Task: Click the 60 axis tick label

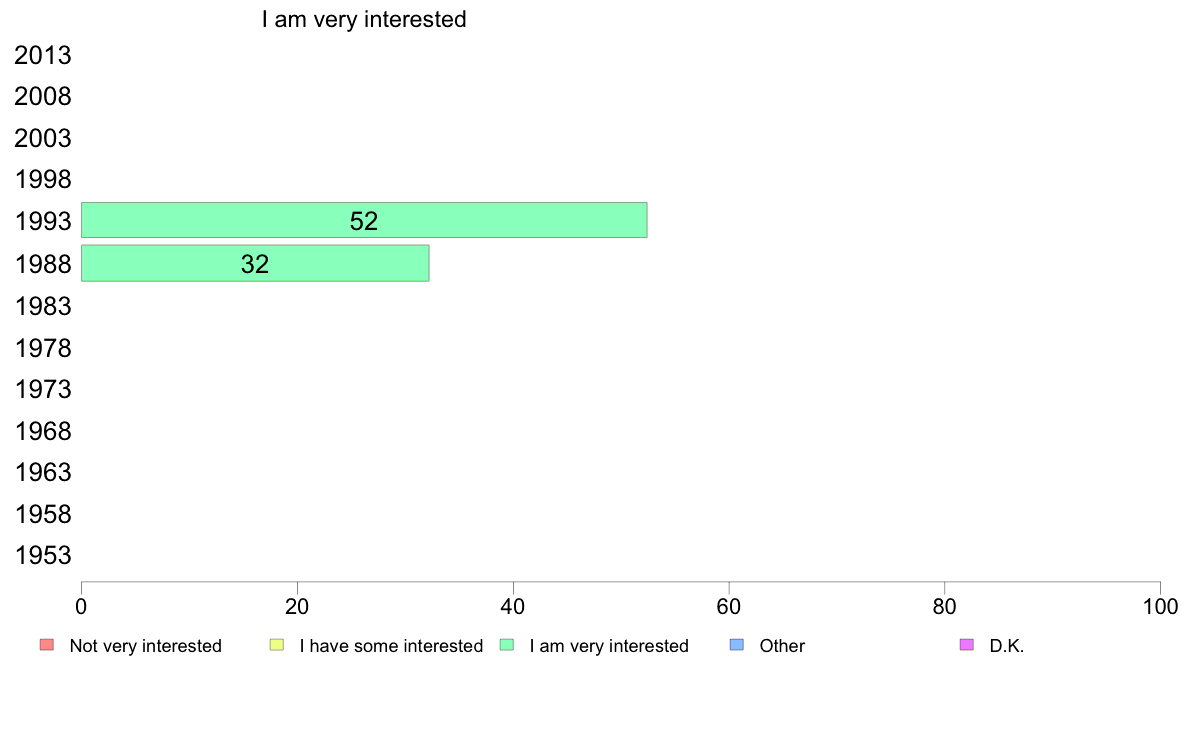Action: pos(729,606)
